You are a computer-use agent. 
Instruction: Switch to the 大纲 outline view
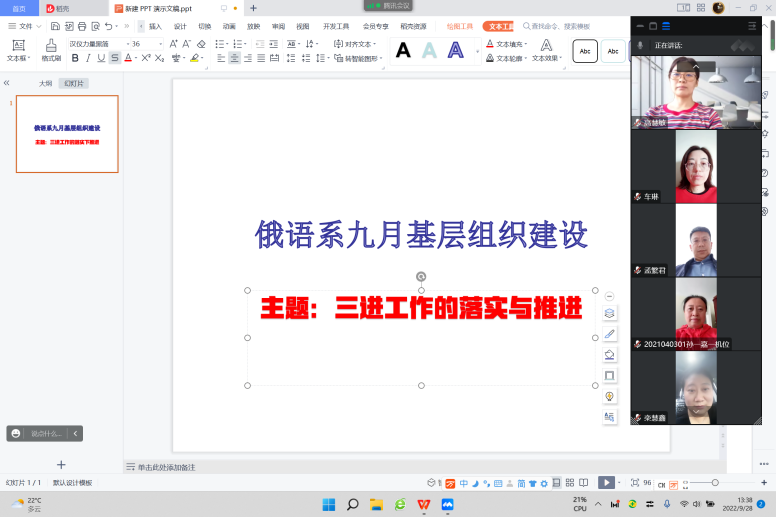click(45, 84)
